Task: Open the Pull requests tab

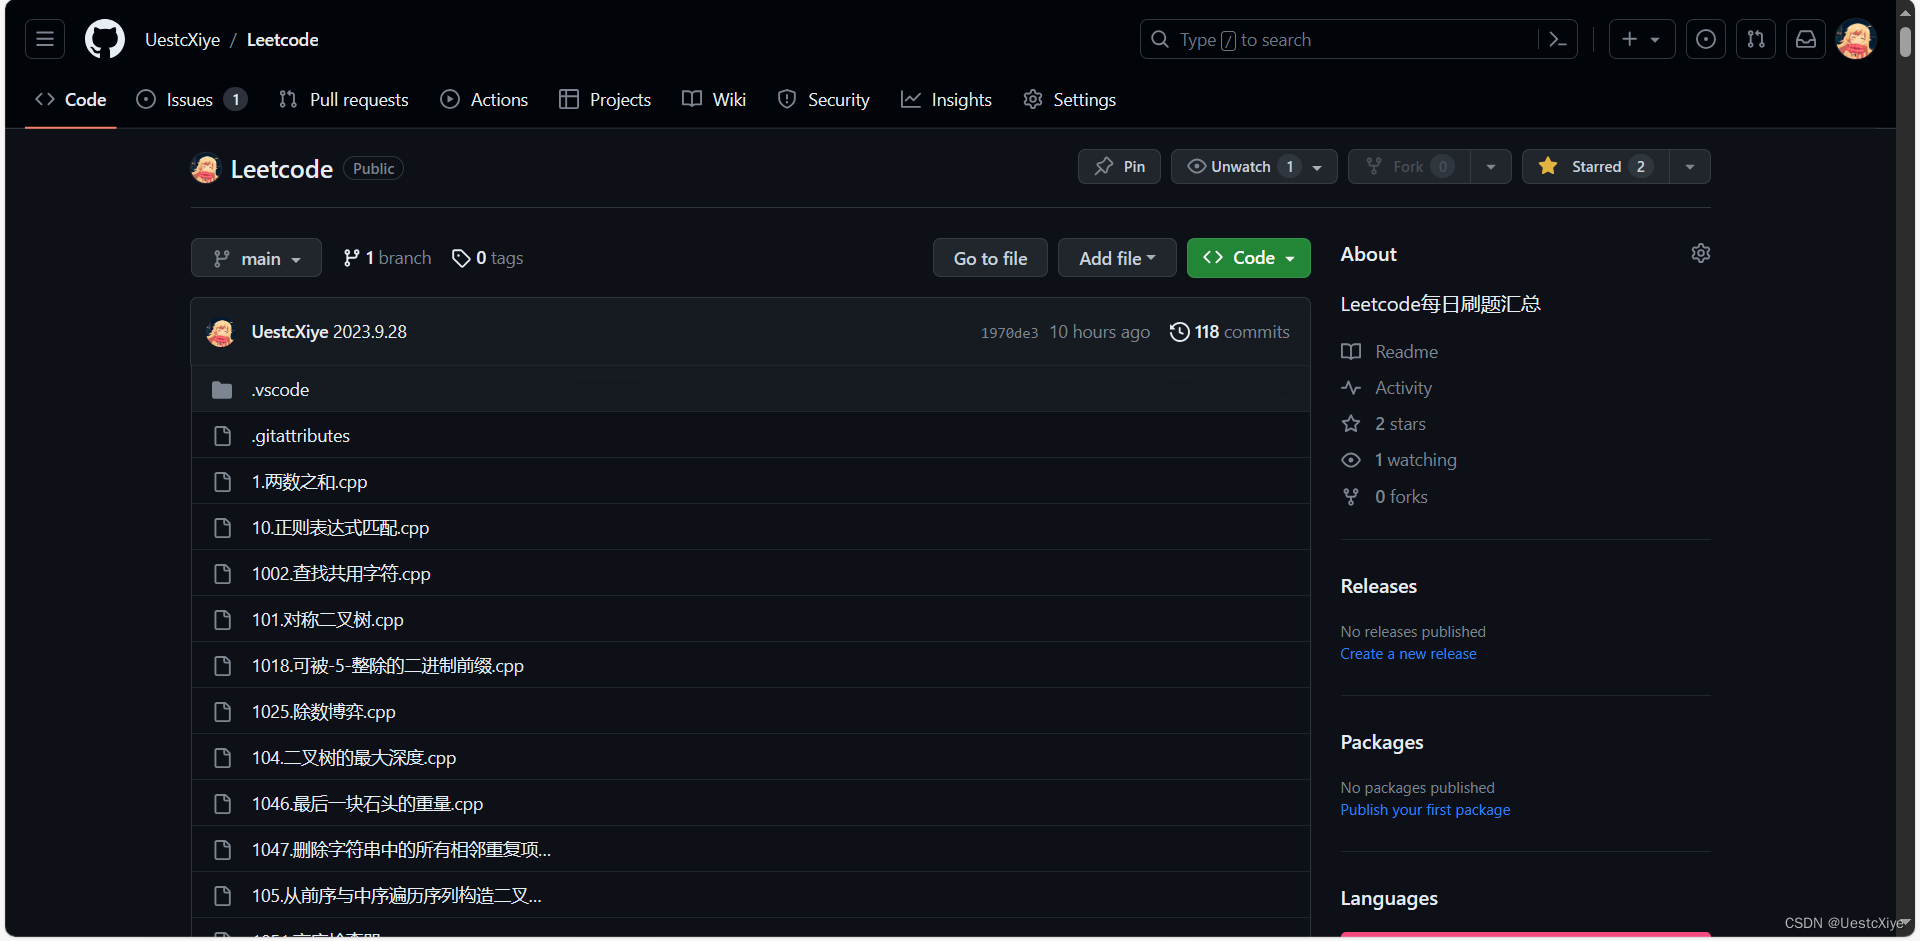Action: click(343, 99)
